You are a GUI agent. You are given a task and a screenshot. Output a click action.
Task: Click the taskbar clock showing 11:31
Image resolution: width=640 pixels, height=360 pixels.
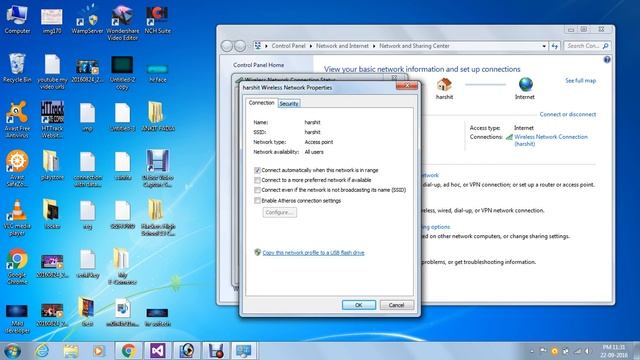coord(614,351)
